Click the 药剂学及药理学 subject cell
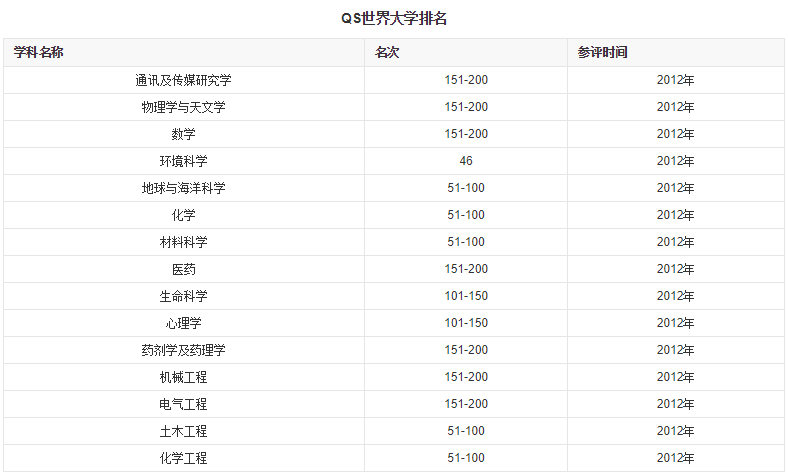This screenshot has height=476, width=788. 183,350
